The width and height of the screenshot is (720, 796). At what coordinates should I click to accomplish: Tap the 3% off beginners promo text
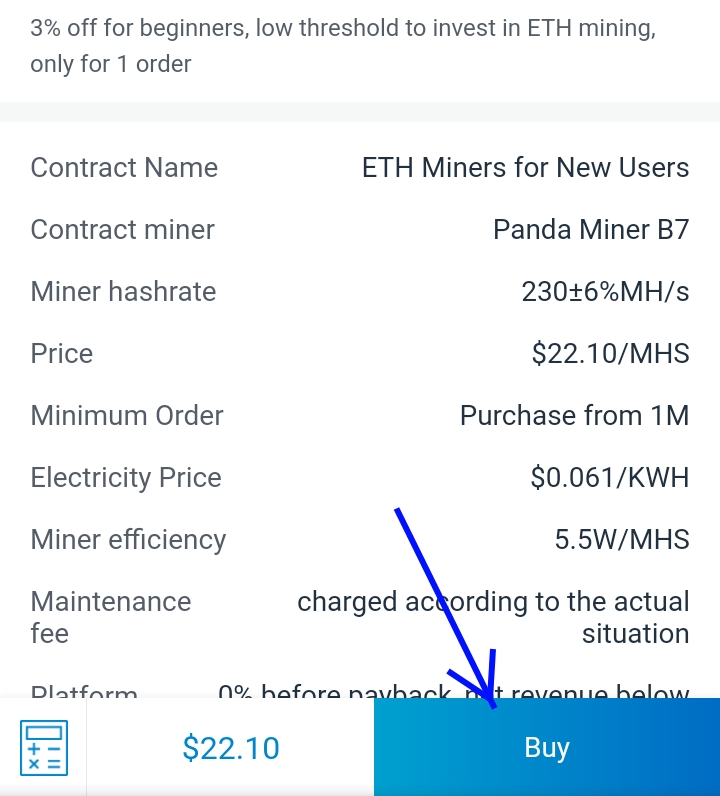(x=343, y=46)
